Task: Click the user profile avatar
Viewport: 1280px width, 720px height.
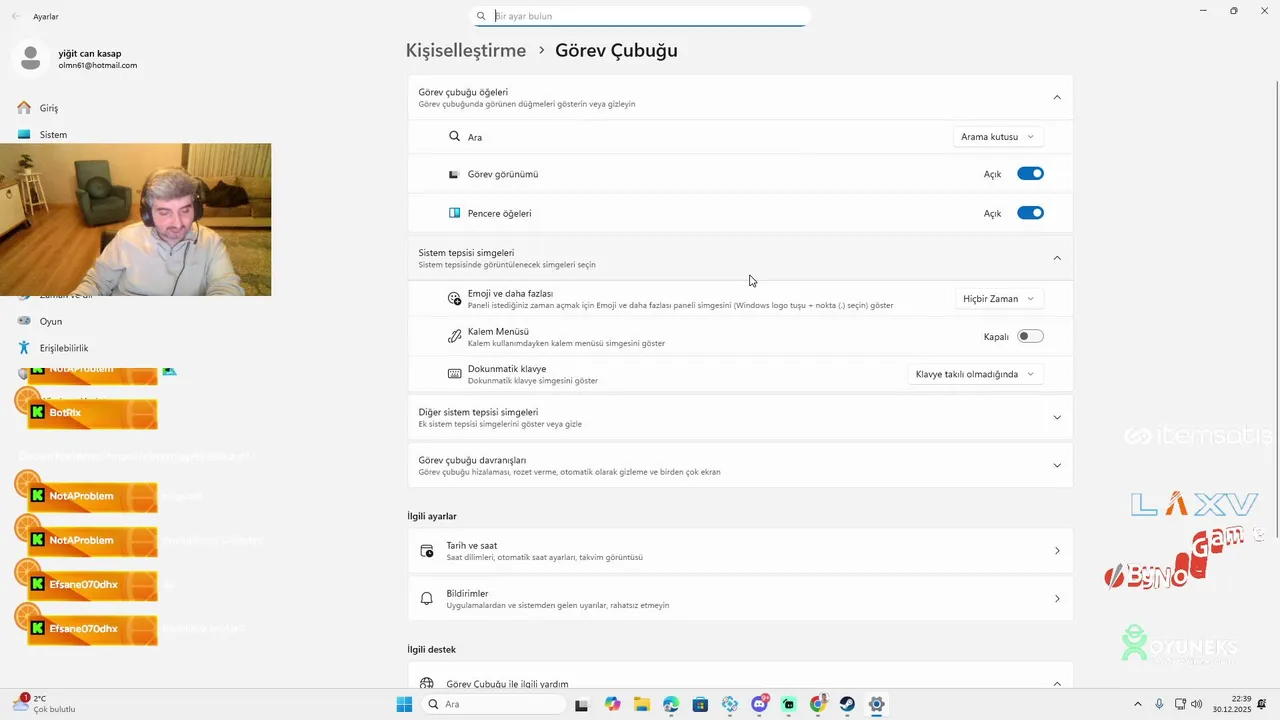Action: [31, 58]
